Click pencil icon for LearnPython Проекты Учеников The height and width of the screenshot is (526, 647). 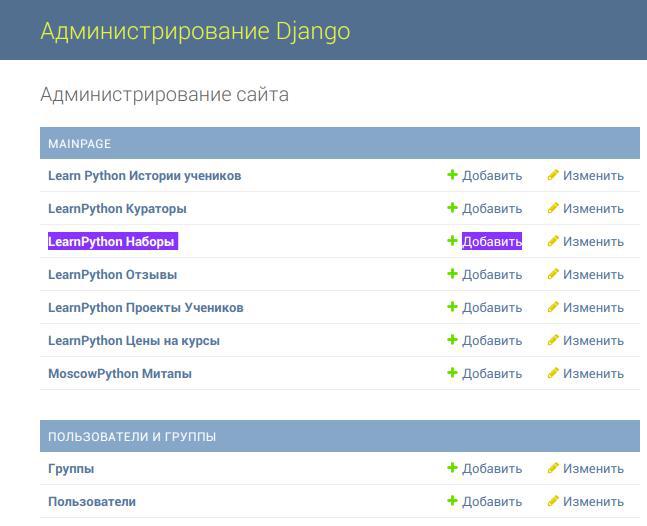click(553, 307)
